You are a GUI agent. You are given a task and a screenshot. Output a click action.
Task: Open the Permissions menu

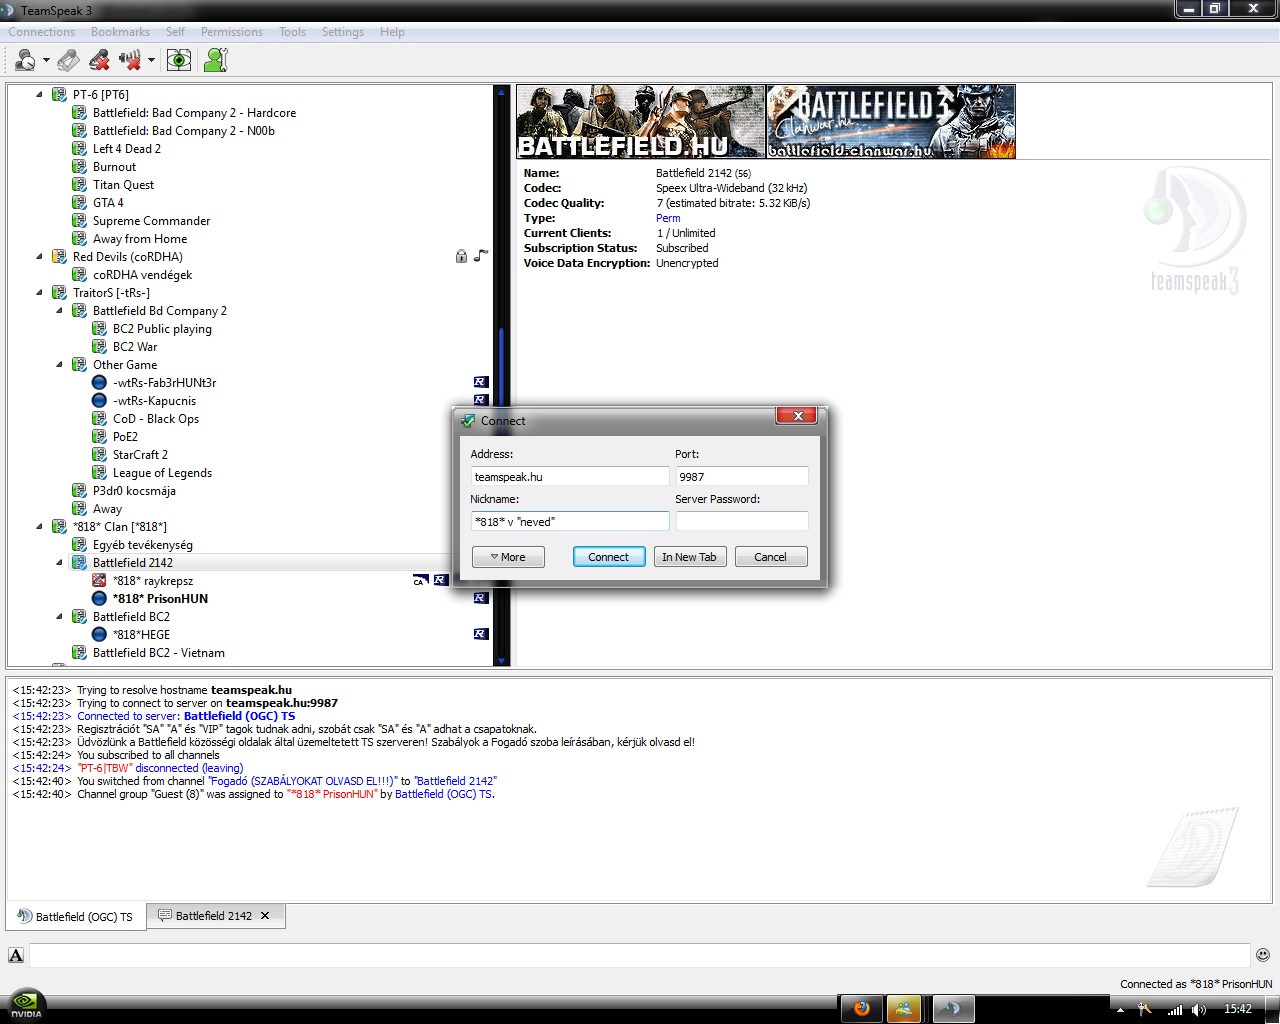(232, 32)
